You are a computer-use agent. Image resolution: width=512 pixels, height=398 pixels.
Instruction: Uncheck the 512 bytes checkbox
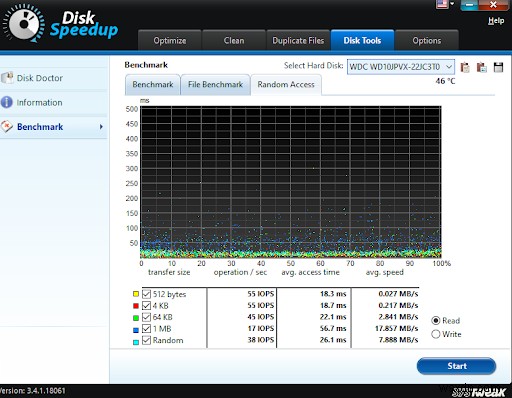[146, 294]
